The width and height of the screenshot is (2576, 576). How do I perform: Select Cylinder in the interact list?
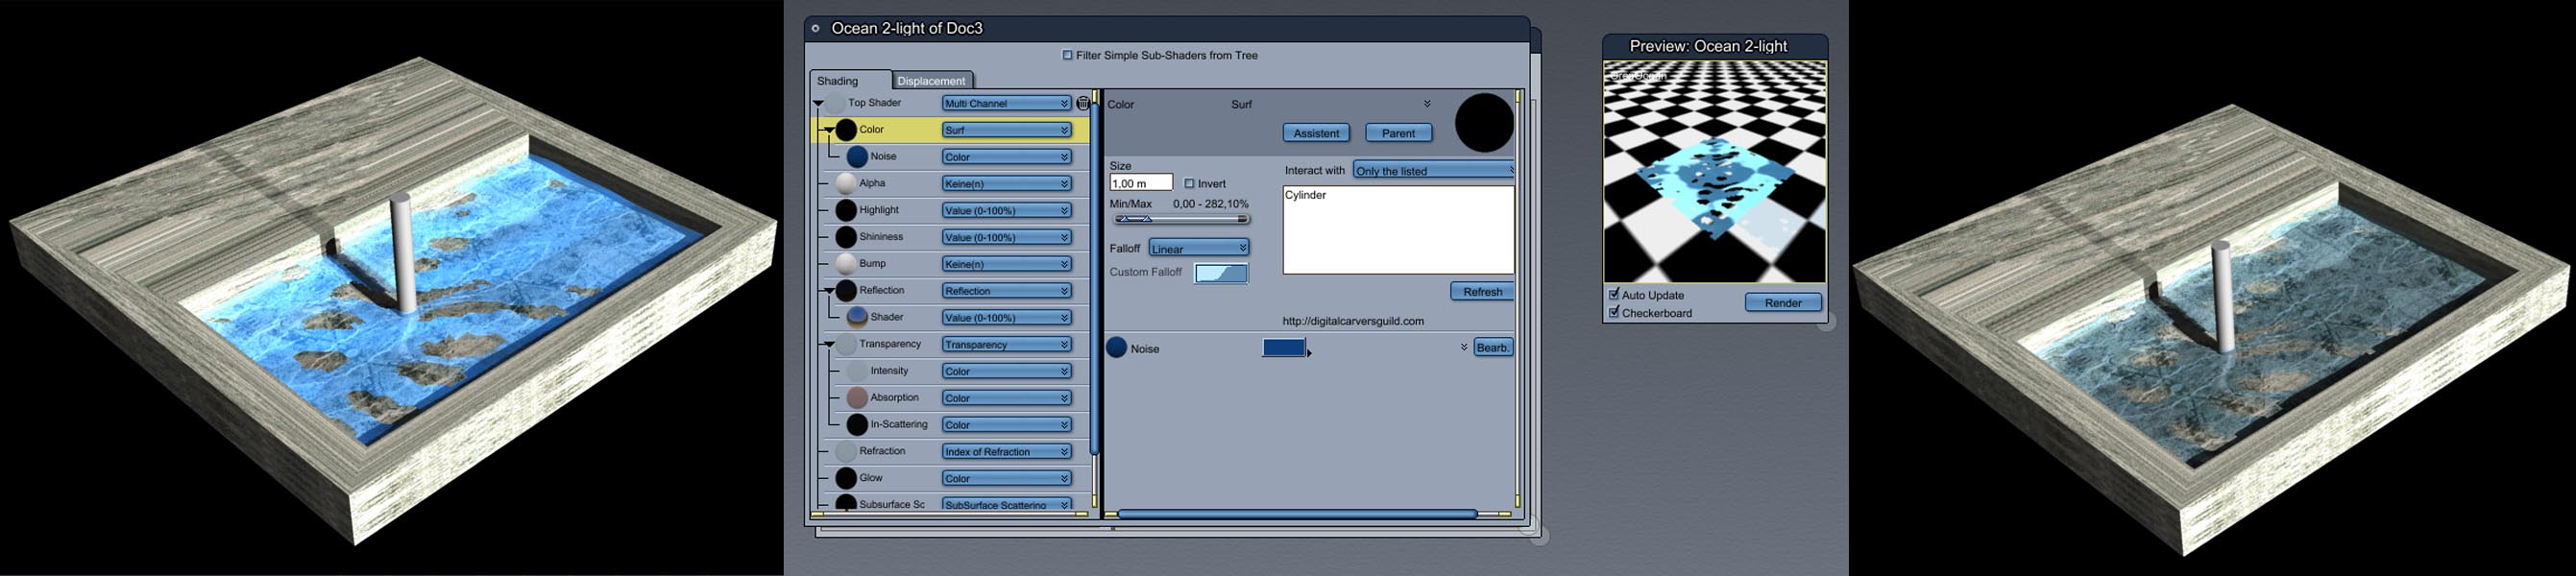(x=1305, y=195)
